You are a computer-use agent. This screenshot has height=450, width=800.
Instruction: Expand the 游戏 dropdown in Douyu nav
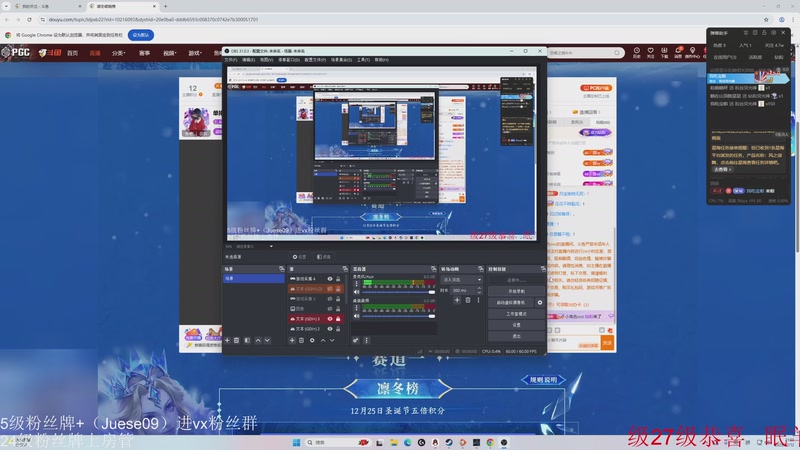[195, 53]
